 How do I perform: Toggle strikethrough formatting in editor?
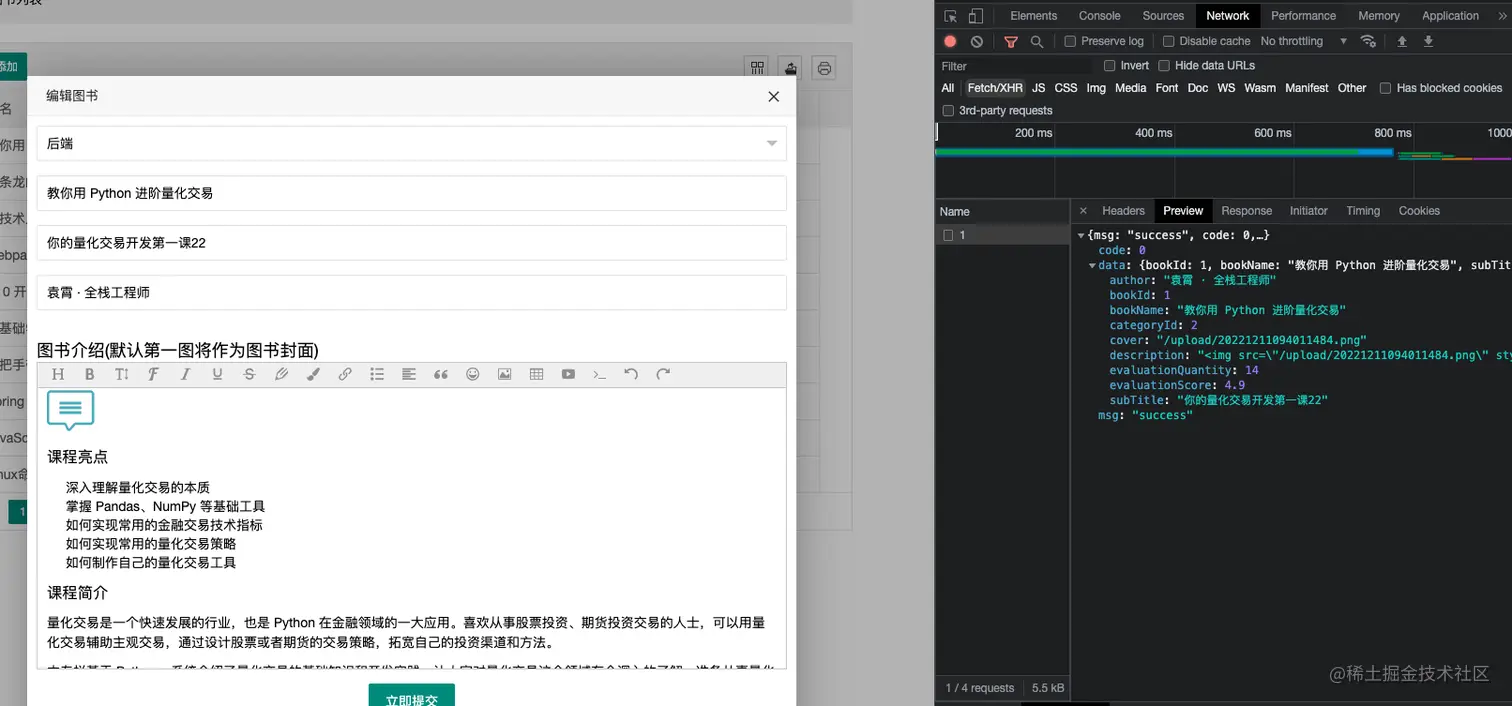coord(249,374)
